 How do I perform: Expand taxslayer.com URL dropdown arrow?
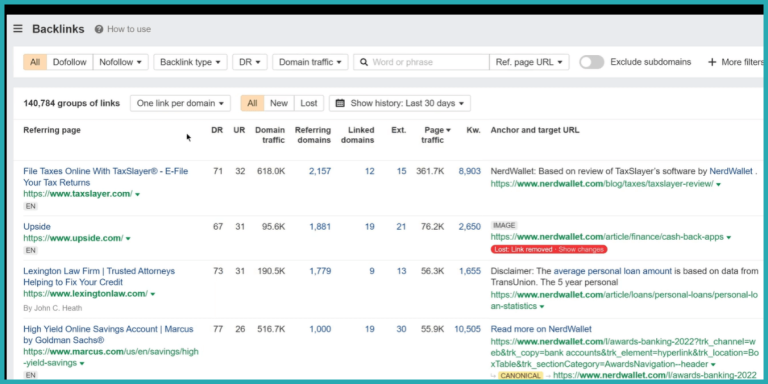pyautogui.click(x=137, y=194)
